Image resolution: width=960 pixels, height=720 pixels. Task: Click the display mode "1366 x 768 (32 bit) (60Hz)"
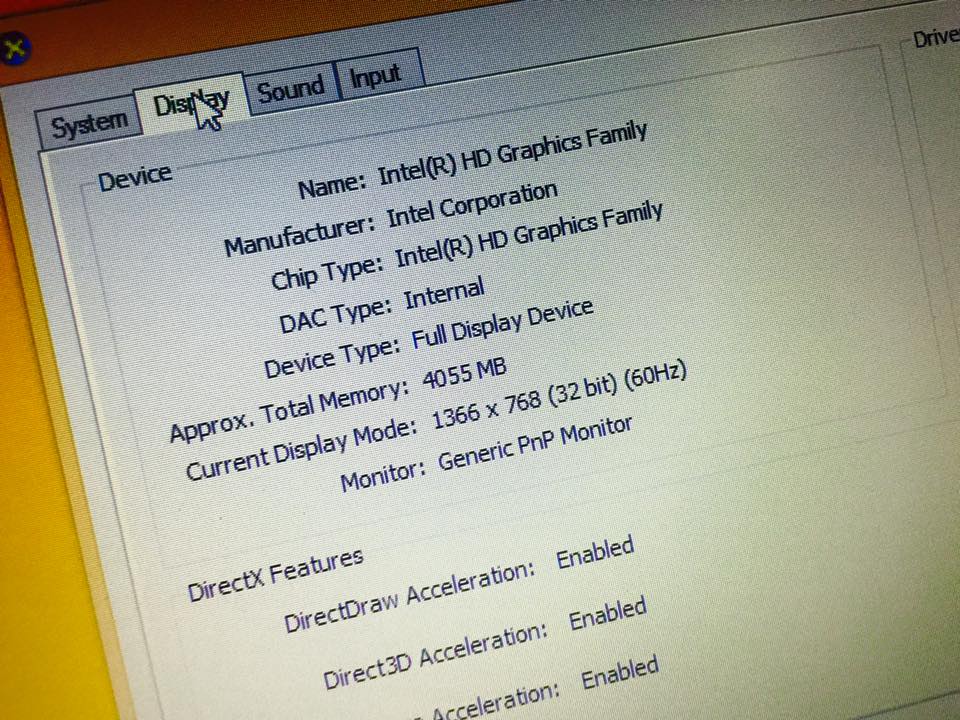560,396
